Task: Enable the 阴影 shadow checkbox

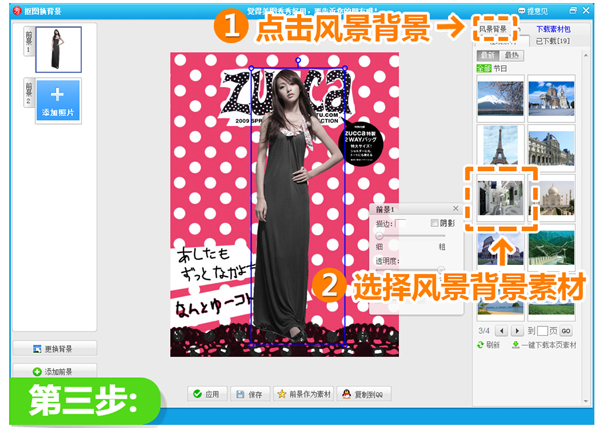Action: point(434,223)
